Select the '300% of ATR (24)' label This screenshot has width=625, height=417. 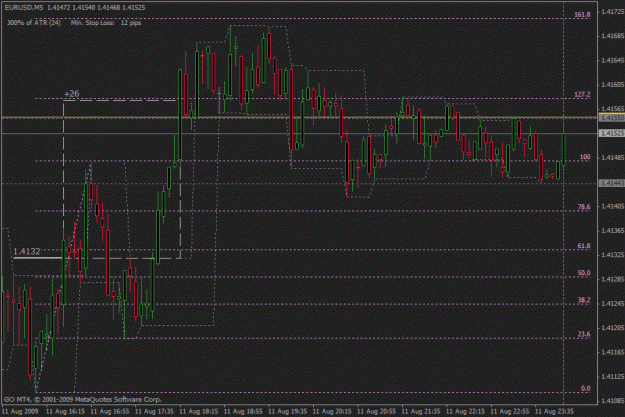click(34, 23)
